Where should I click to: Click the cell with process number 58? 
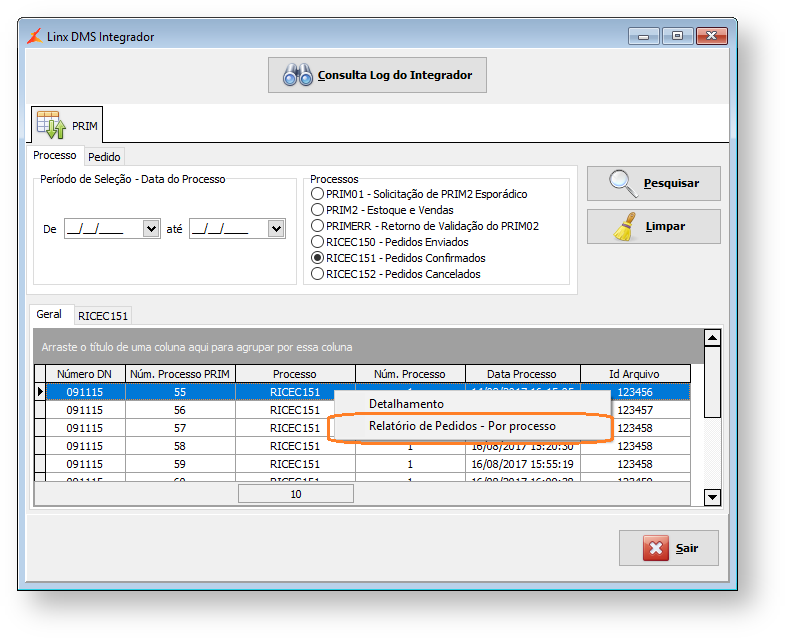[x=180, y=446]
